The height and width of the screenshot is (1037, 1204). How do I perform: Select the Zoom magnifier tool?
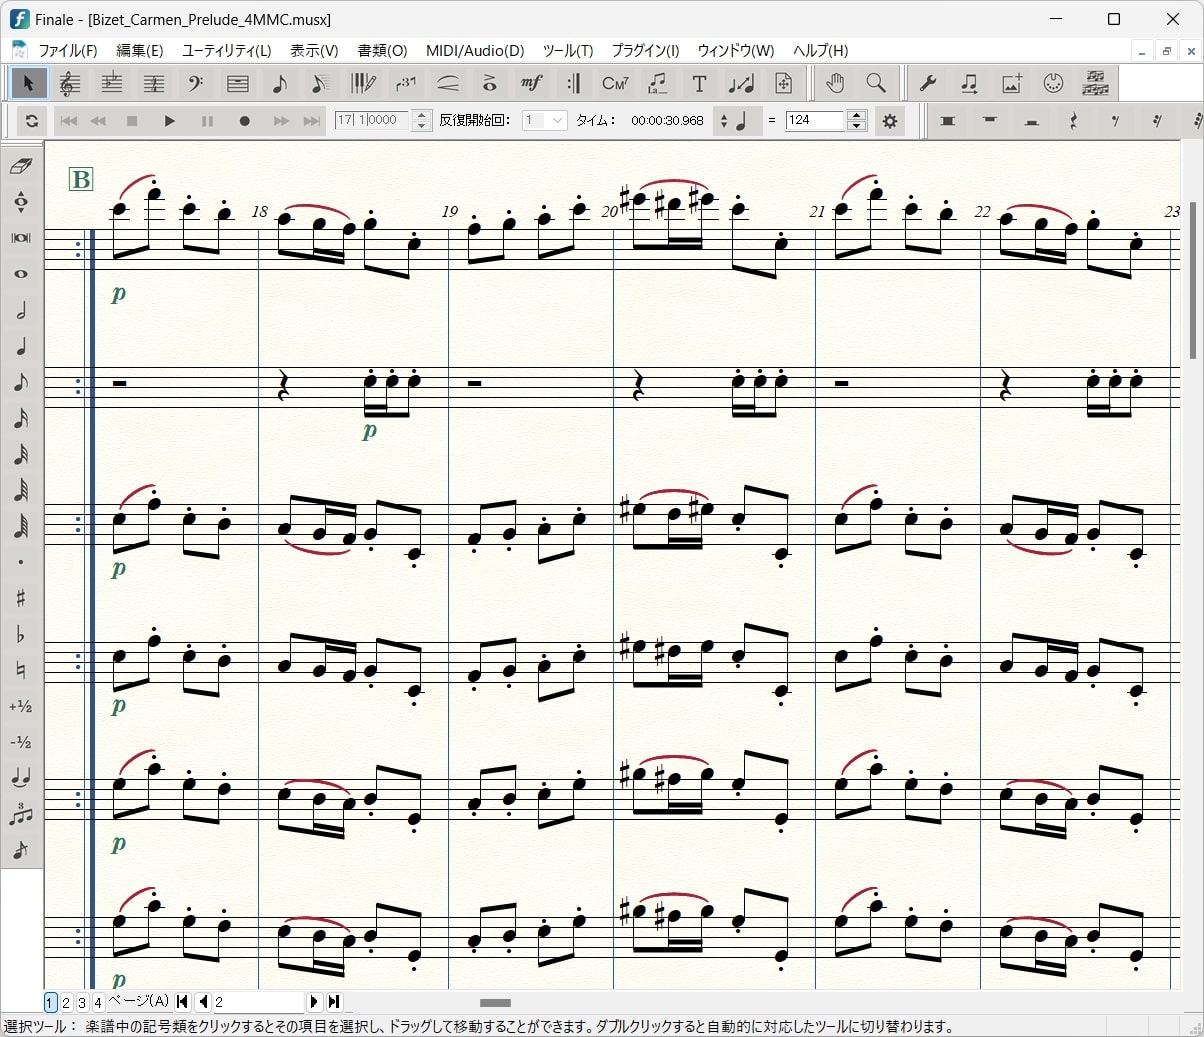point(876,84)
